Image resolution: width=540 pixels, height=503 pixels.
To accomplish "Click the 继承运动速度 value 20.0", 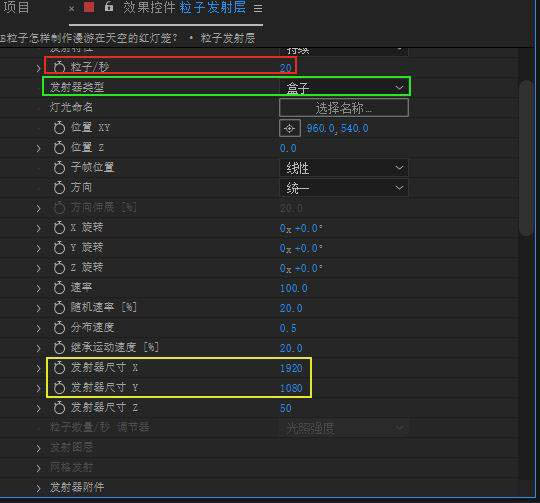I will click(x=291, y=348).
